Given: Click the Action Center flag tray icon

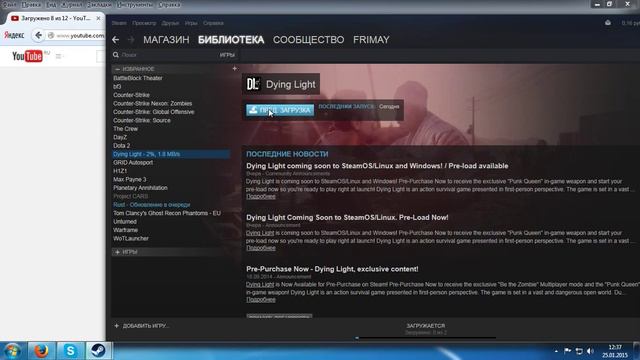Looking at the screenshot, I should tap(567, 351).
